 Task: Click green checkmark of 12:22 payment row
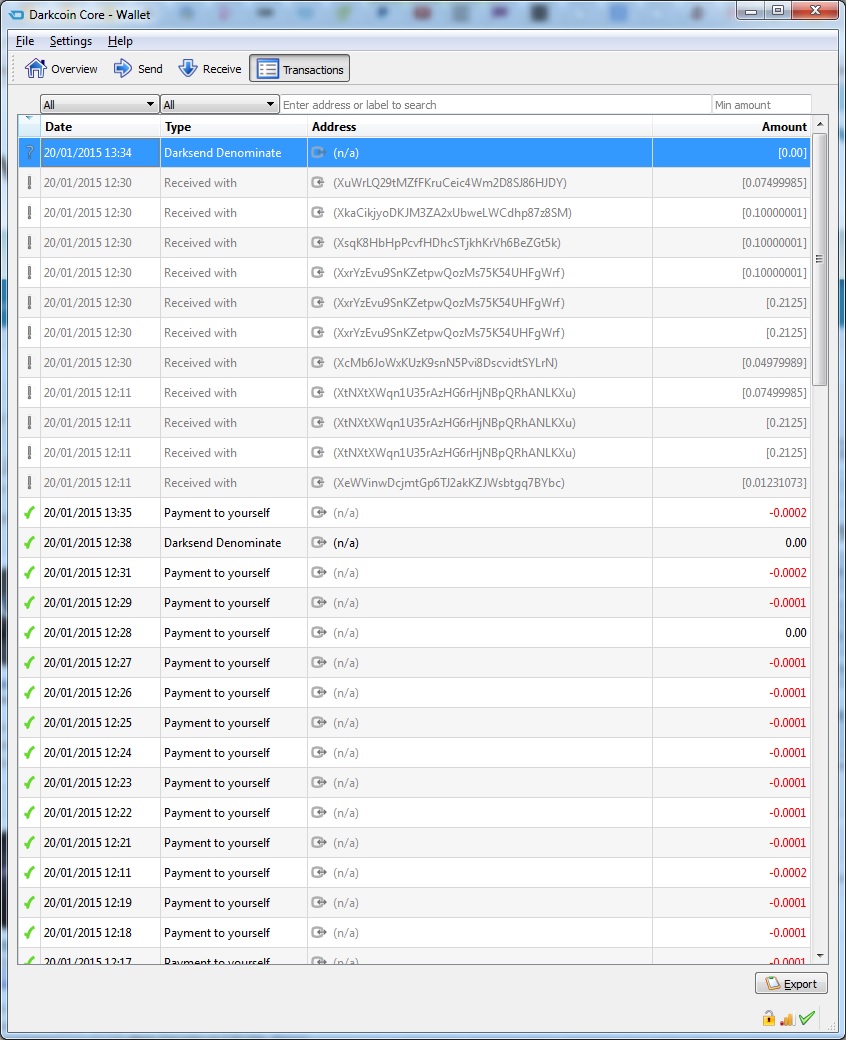point(29,812)
